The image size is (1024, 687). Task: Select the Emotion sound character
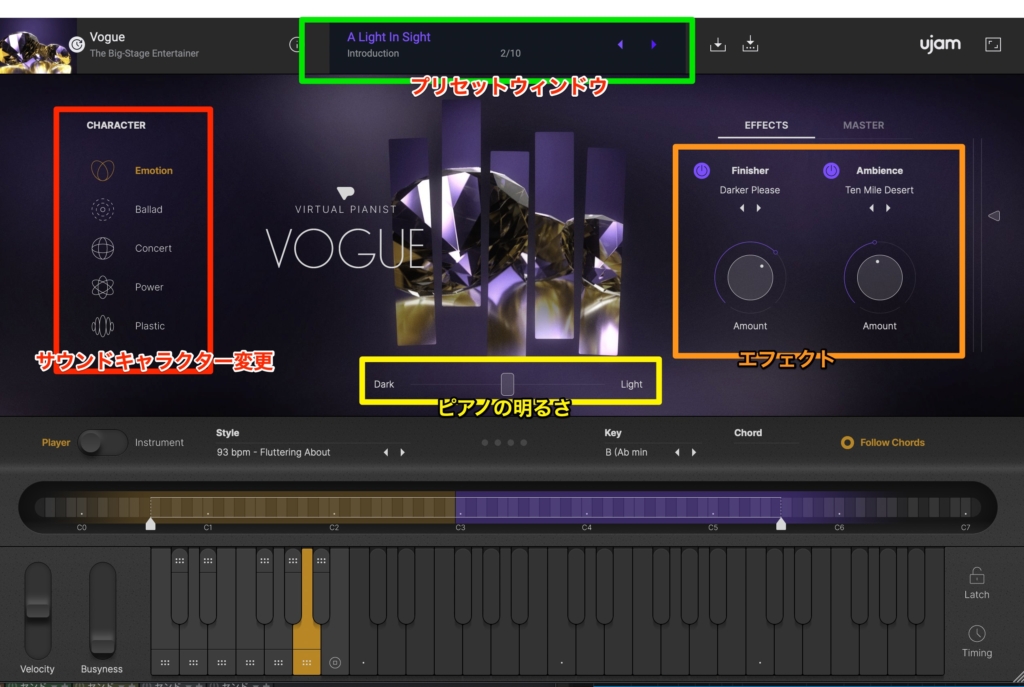pos(101,169)
